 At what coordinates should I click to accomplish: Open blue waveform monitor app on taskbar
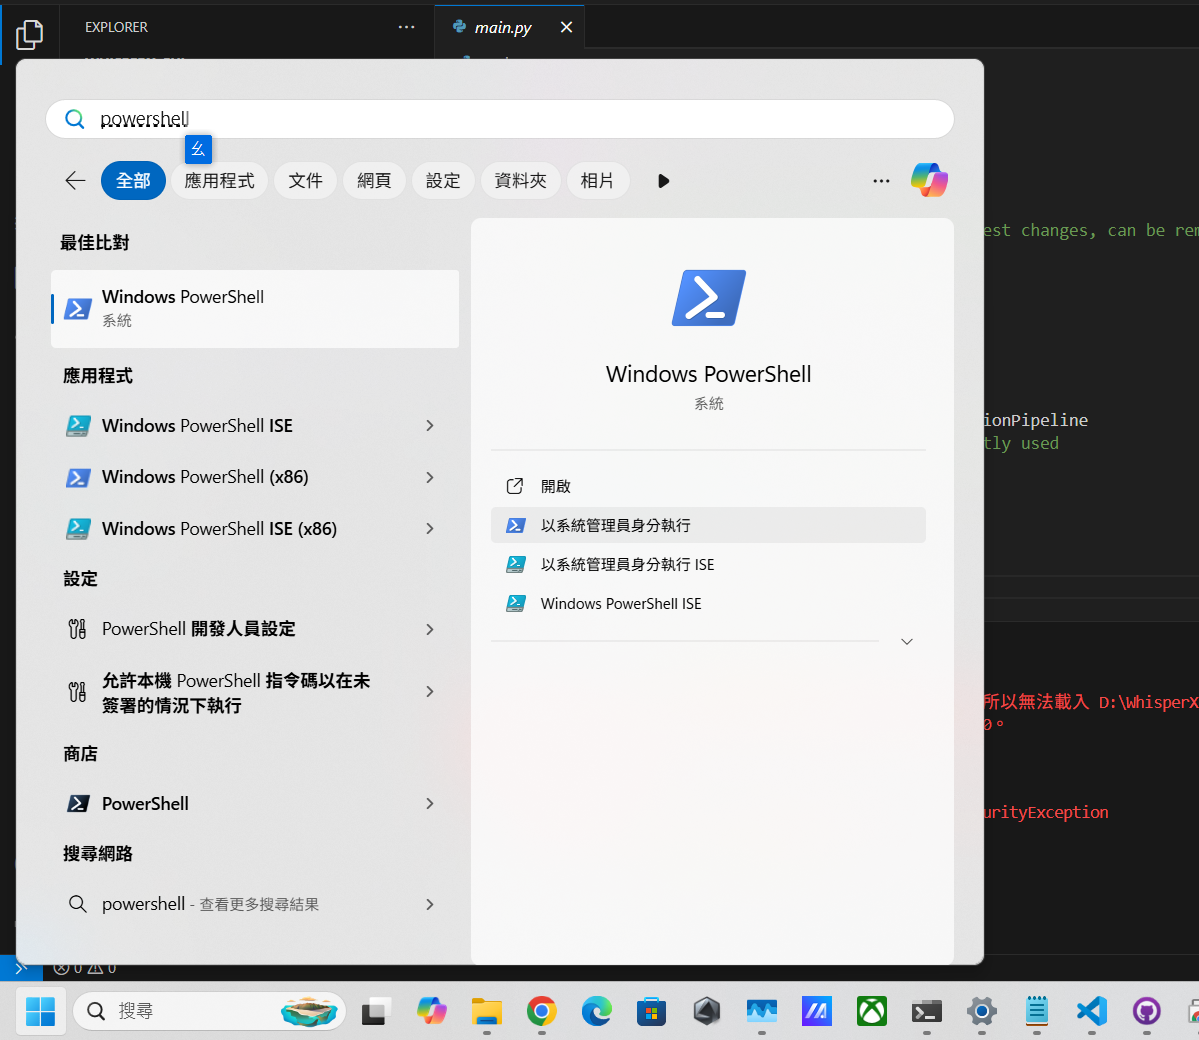coord(762,1011)
